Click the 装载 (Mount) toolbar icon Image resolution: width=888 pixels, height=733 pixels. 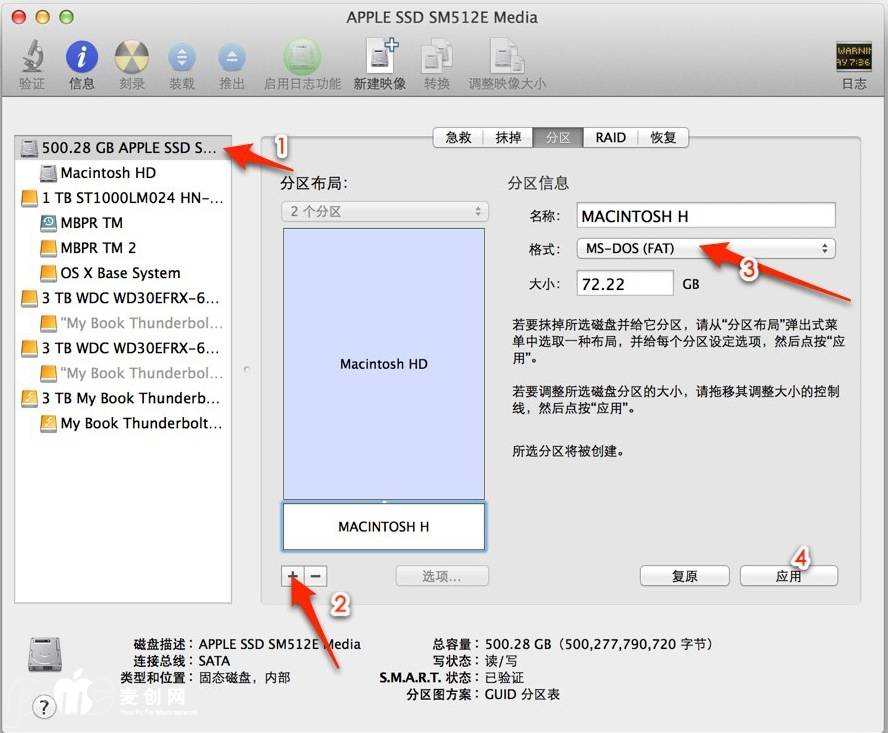(182, 58)
